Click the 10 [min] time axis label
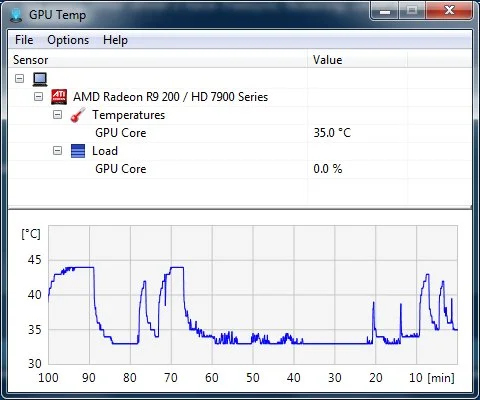The image size is (480, 400). [x=432, y=378]
